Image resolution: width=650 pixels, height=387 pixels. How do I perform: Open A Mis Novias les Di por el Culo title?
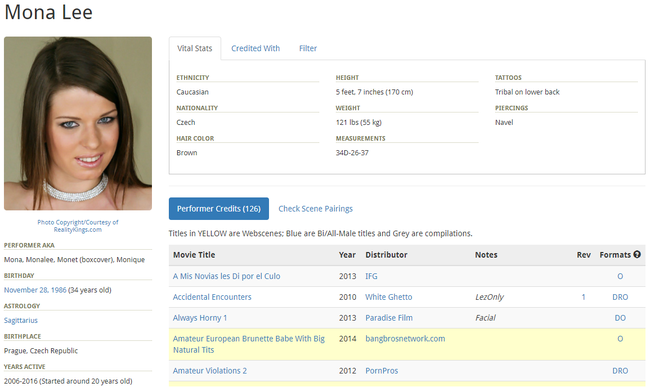point(226,276)
